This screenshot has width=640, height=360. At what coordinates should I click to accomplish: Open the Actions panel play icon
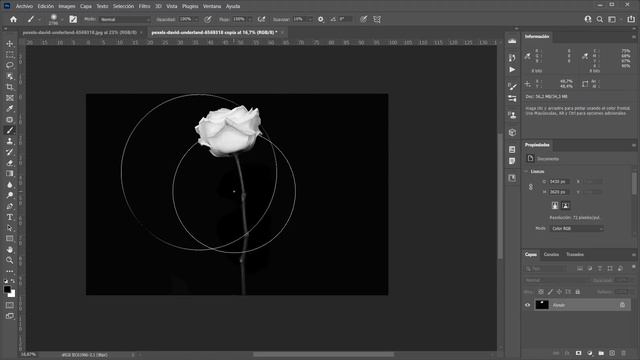pyautogui.click(x=512, y=70)
